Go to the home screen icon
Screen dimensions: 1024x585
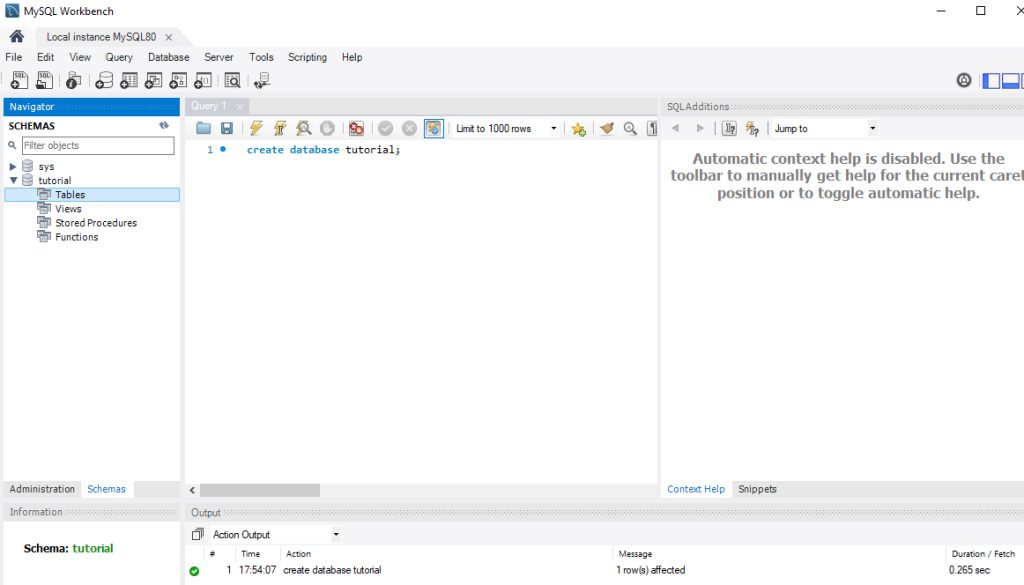click(17, 37)
